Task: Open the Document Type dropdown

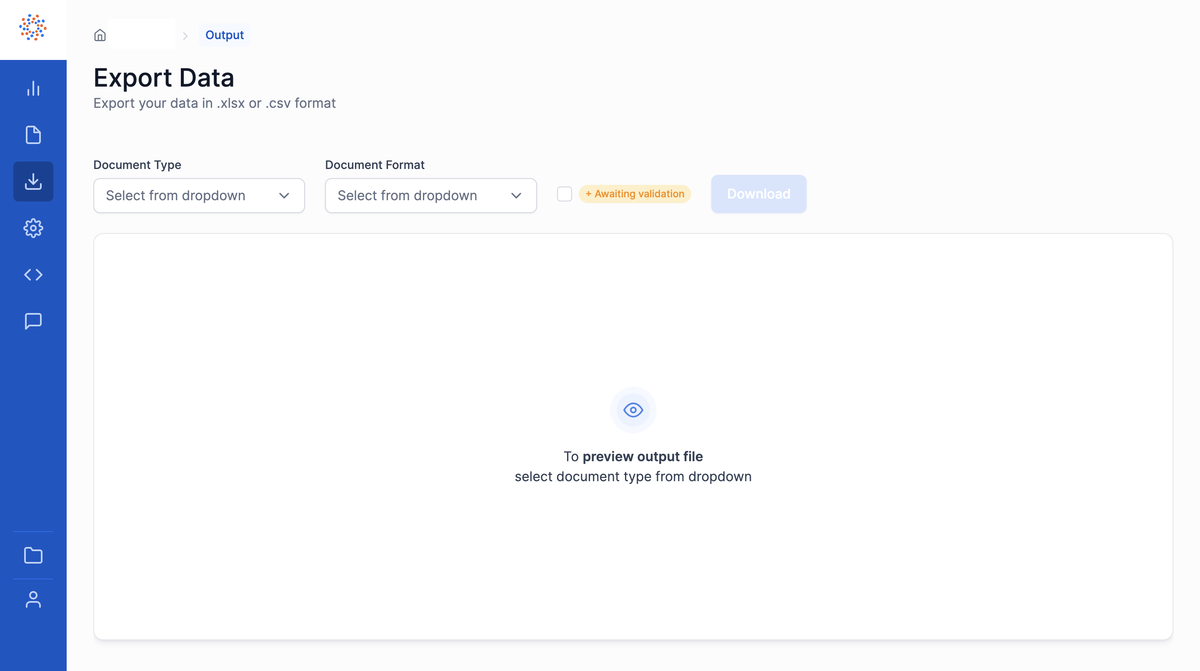Action: point(198,196)
